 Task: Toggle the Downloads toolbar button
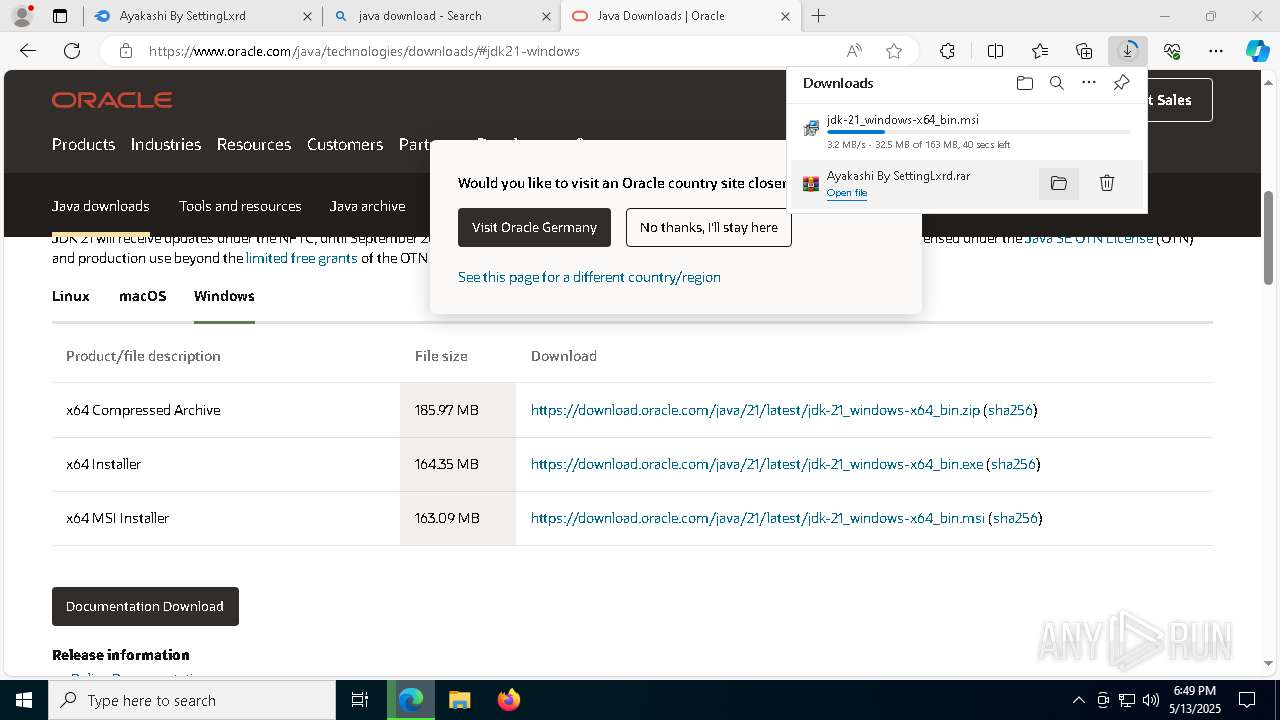1128,51
